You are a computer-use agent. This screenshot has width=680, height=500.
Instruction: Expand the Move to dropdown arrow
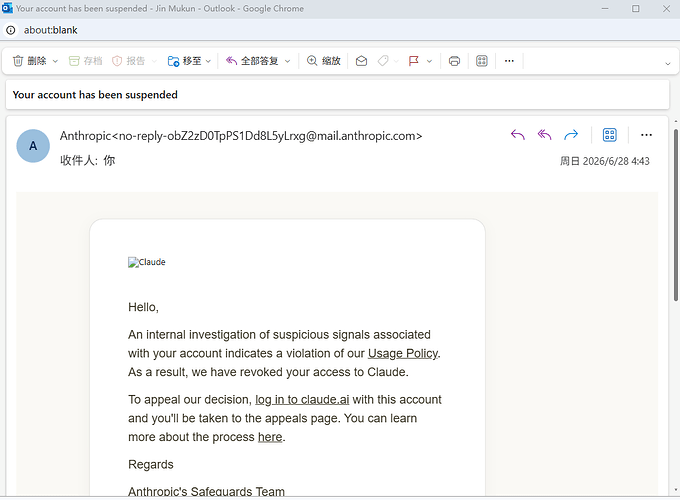click(208, 61)
